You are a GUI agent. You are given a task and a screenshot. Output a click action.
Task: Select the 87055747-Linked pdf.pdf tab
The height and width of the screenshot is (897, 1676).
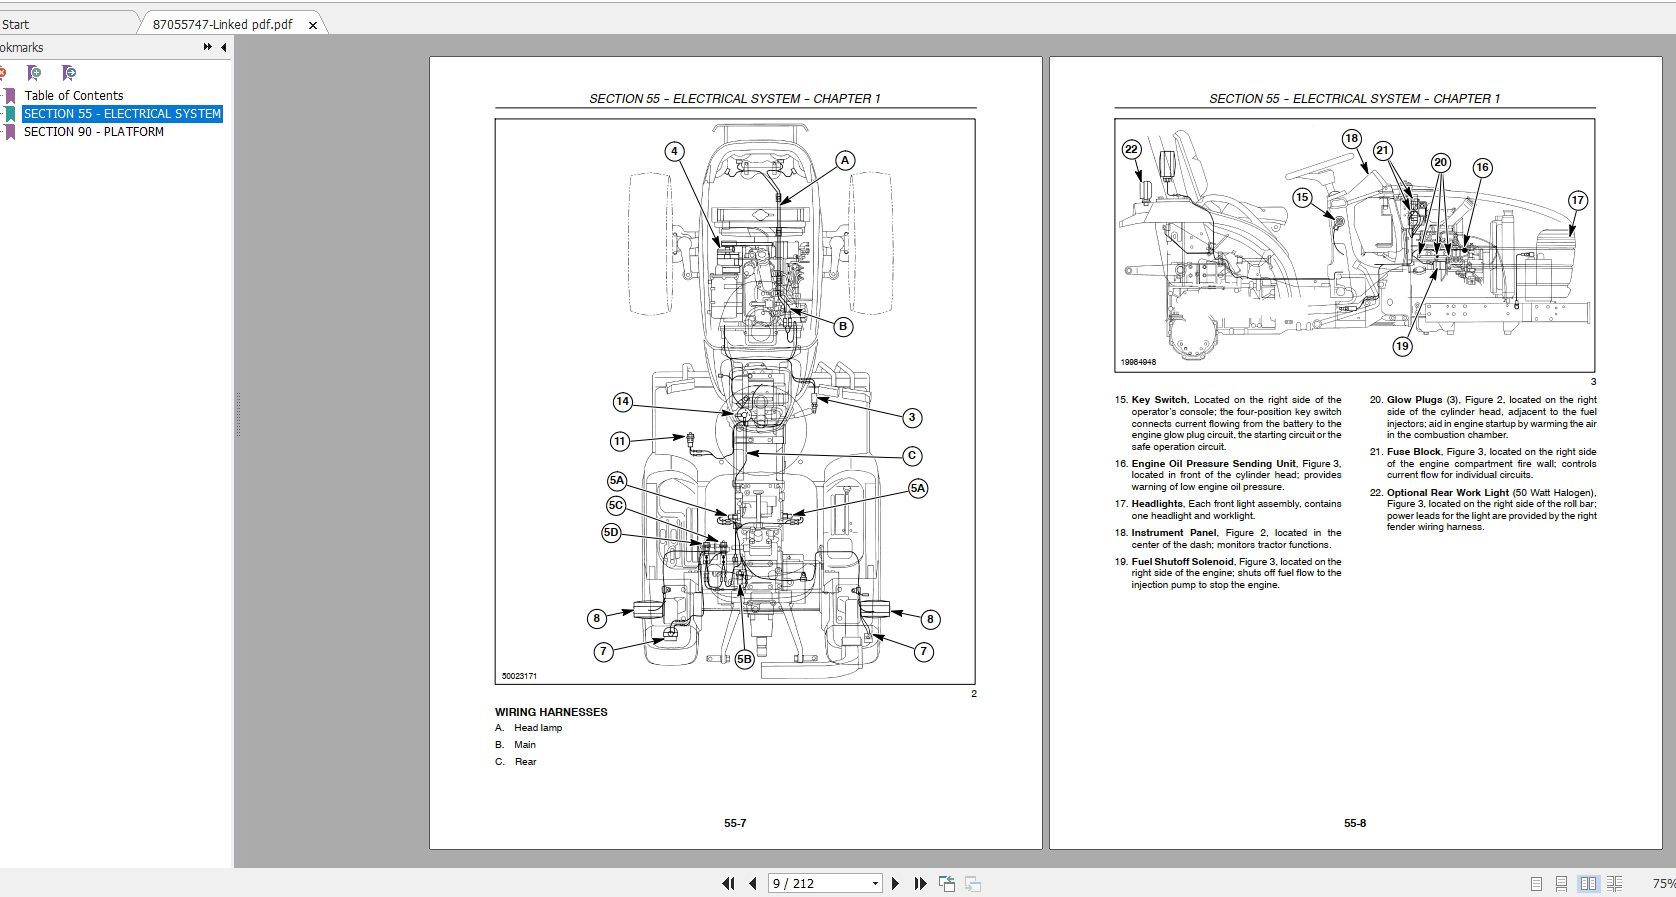coord(223,24)
